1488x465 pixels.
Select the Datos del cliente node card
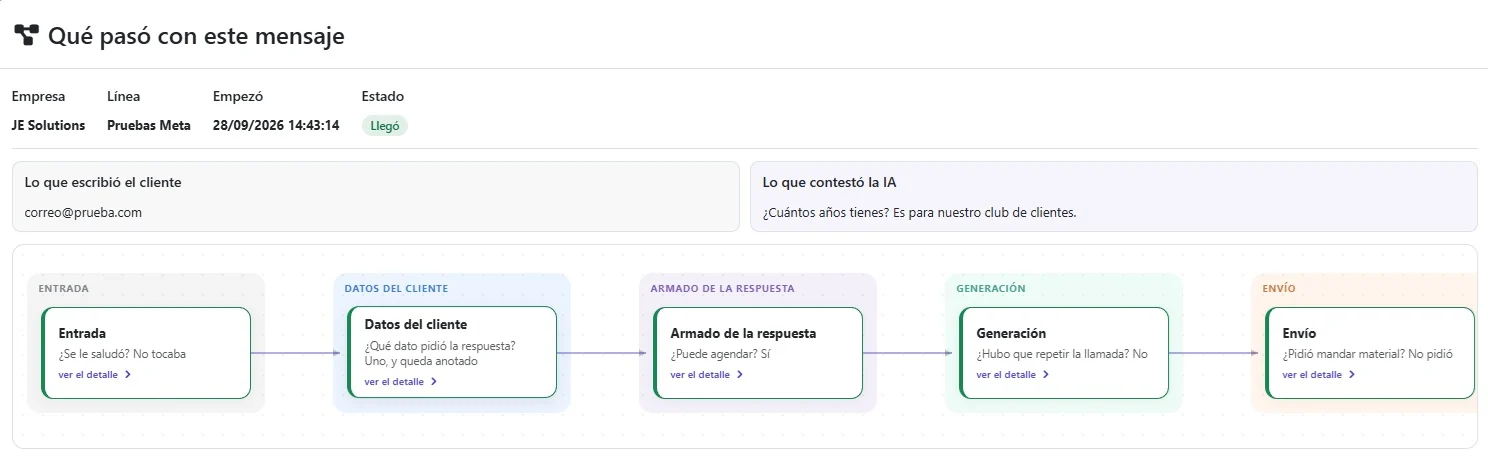[x=452, y=353]
